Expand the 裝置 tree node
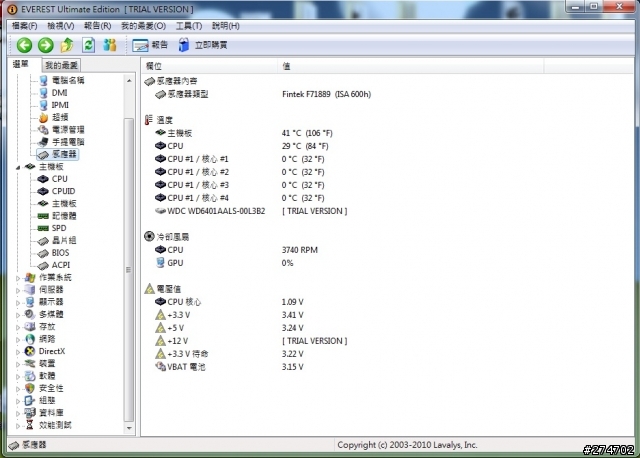This screenshot has height=458, width=640. tap(18, 364)
